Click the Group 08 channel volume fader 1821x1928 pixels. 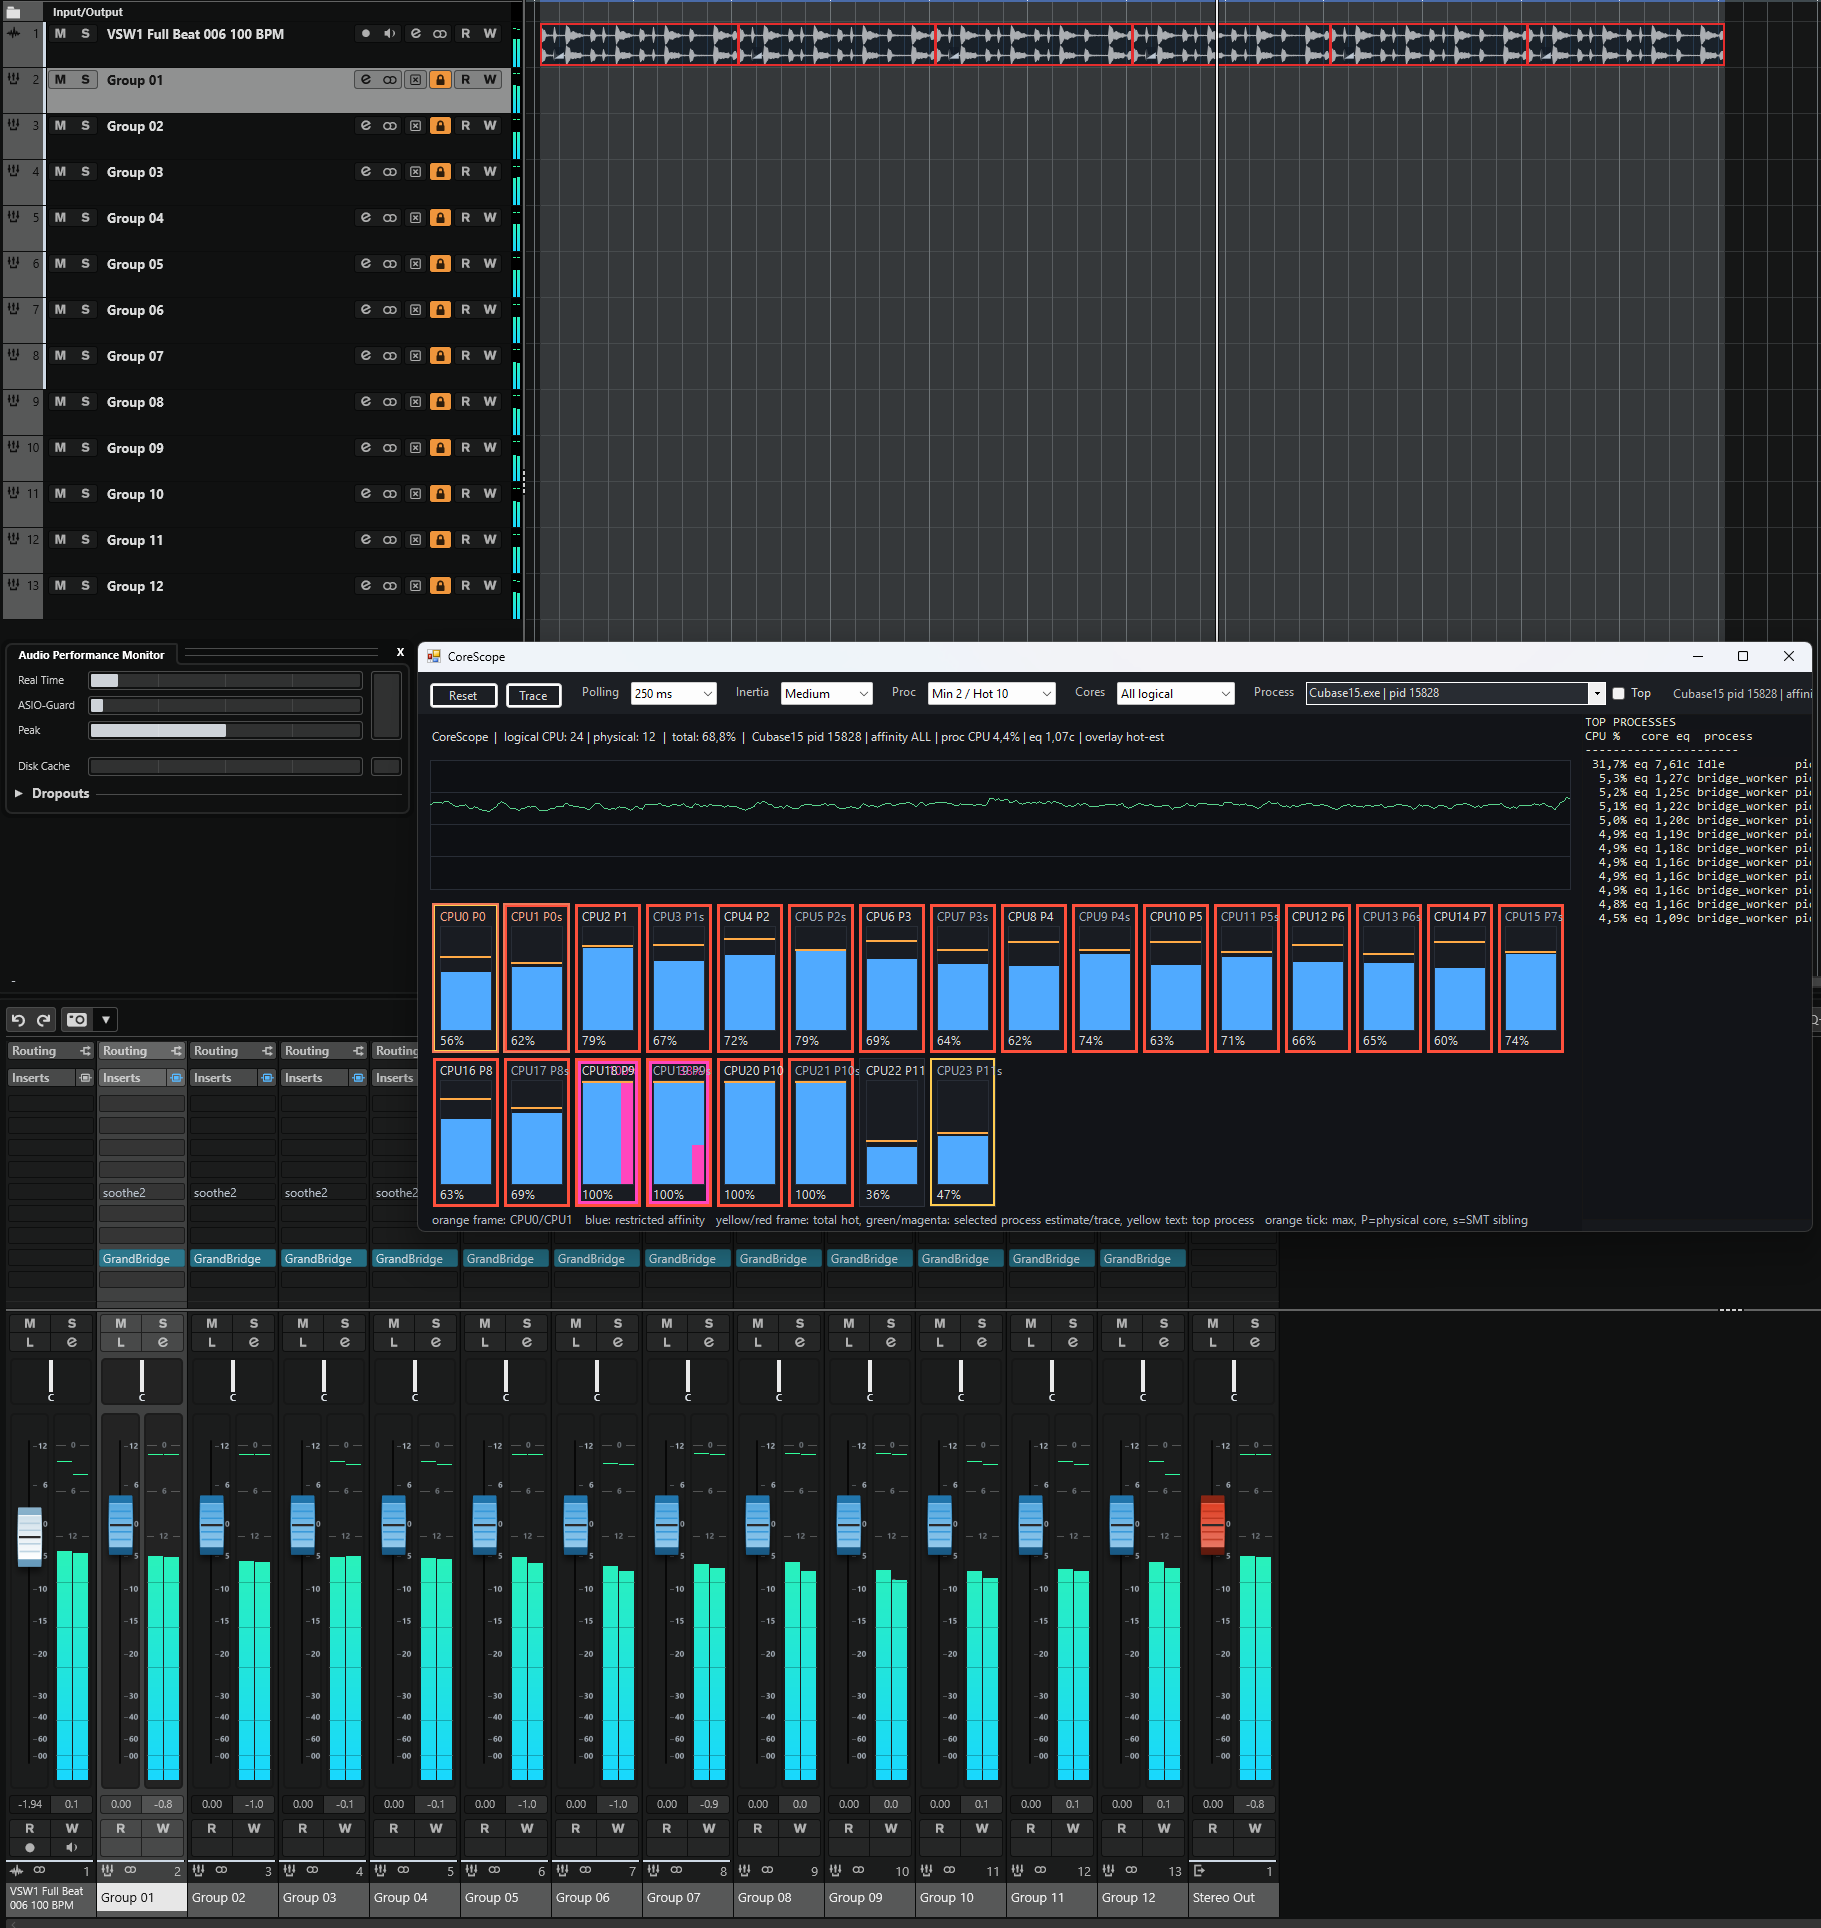[758, 1524]
